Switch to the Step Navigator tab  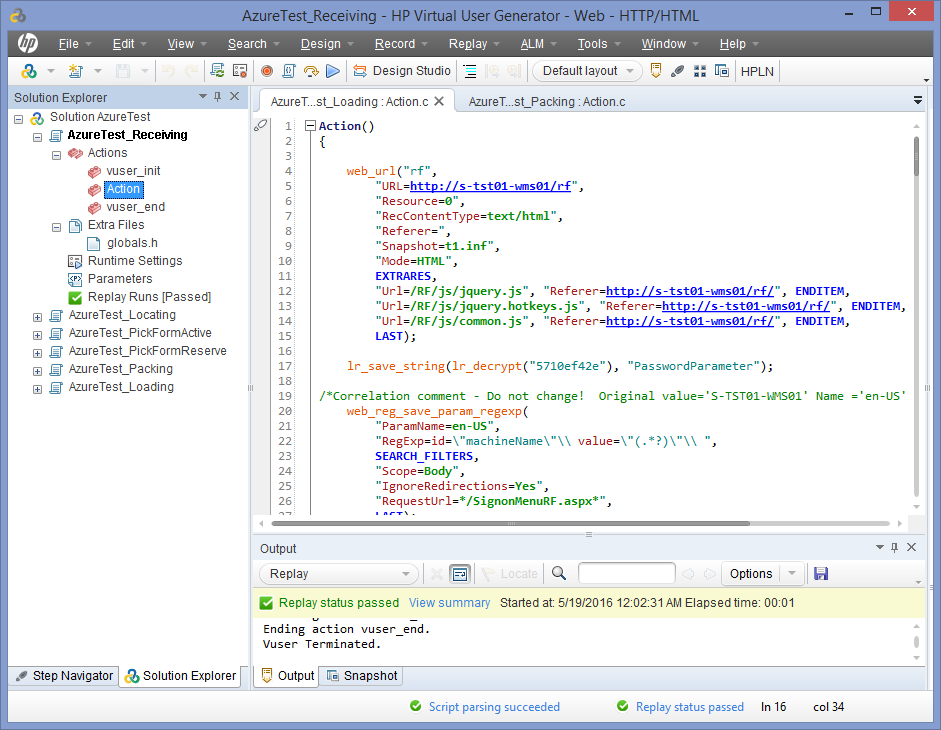pos(64,676)
